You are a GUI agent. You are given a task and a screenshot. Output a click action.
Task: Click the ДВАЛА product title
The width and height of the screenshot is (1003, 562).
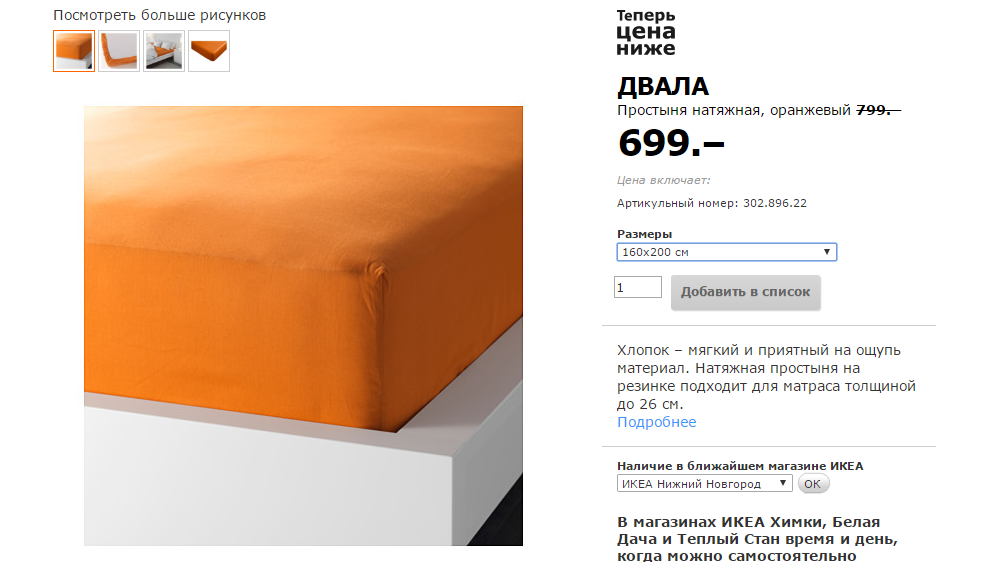click(663, 86)
